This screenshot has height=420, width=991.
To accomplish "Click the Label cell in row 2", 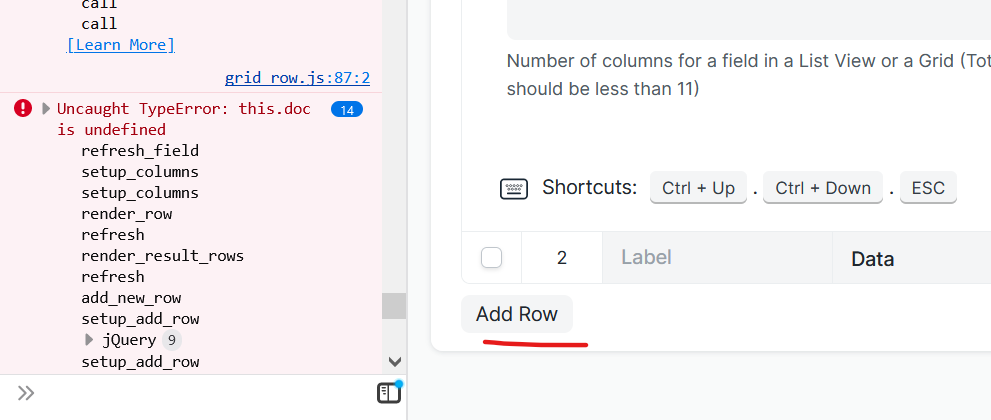I will [x=717, y=258].
